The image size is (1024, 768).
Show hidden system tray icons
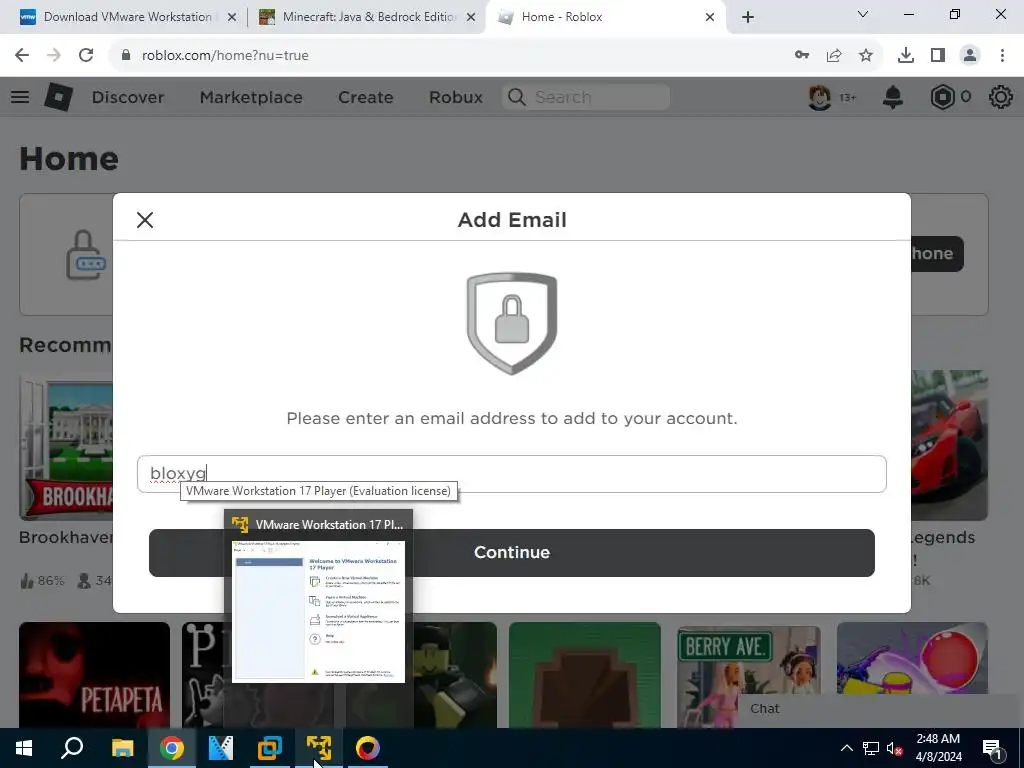846,748
